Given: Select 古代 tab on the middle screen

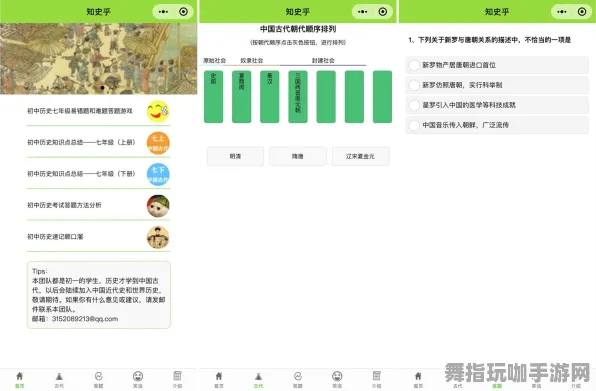Looking at the screenshot, I should (258, 380).
